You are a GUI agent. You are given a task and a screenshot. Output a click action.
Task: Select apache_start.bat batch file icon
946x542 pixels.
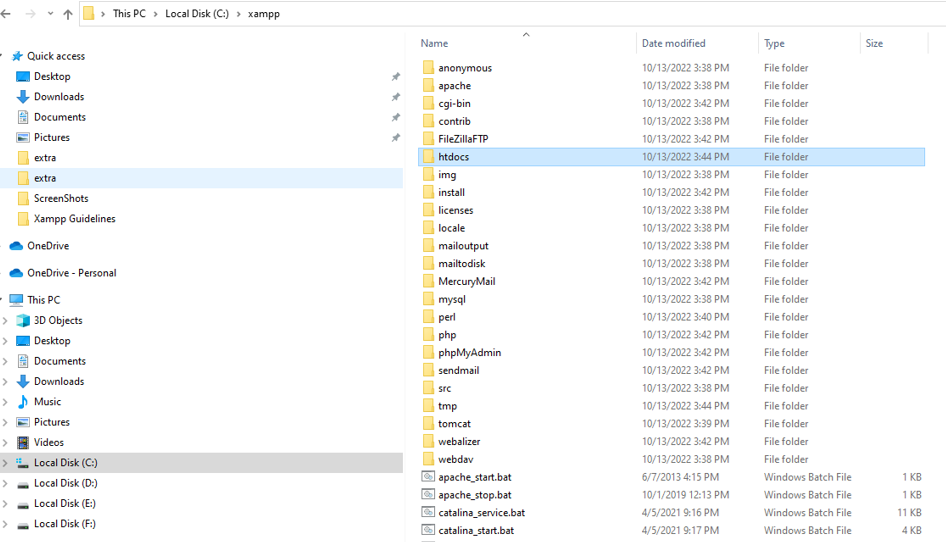coord(428,477)
